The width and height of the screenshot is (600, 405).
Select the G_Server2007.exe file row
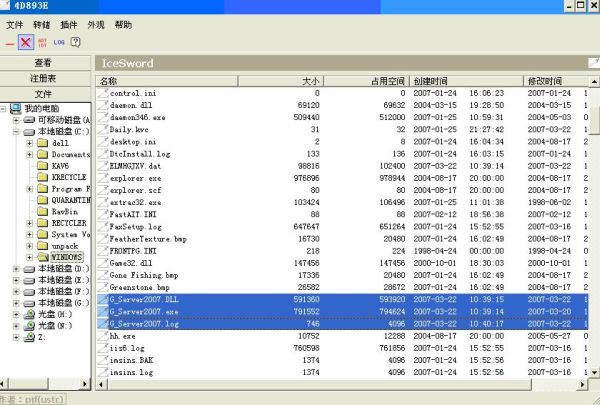point(342,312)
